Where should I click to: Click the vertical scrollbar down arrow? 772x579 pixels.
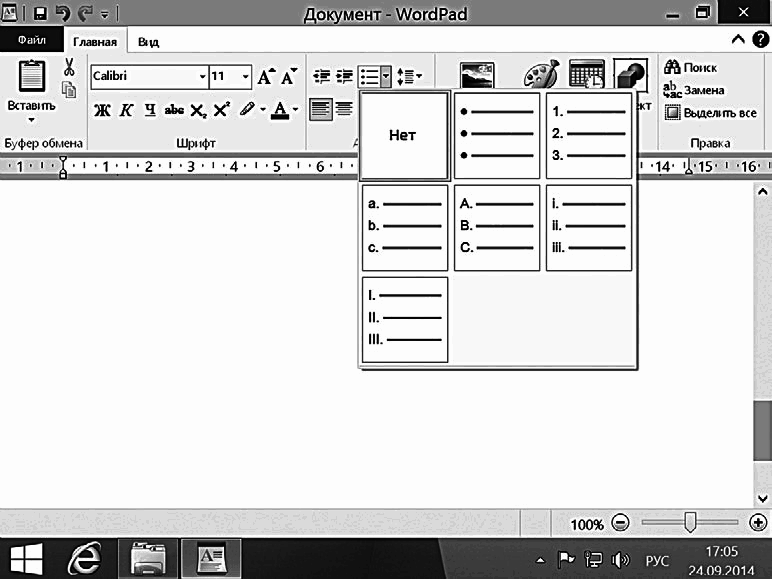click(x=762, y=498)
